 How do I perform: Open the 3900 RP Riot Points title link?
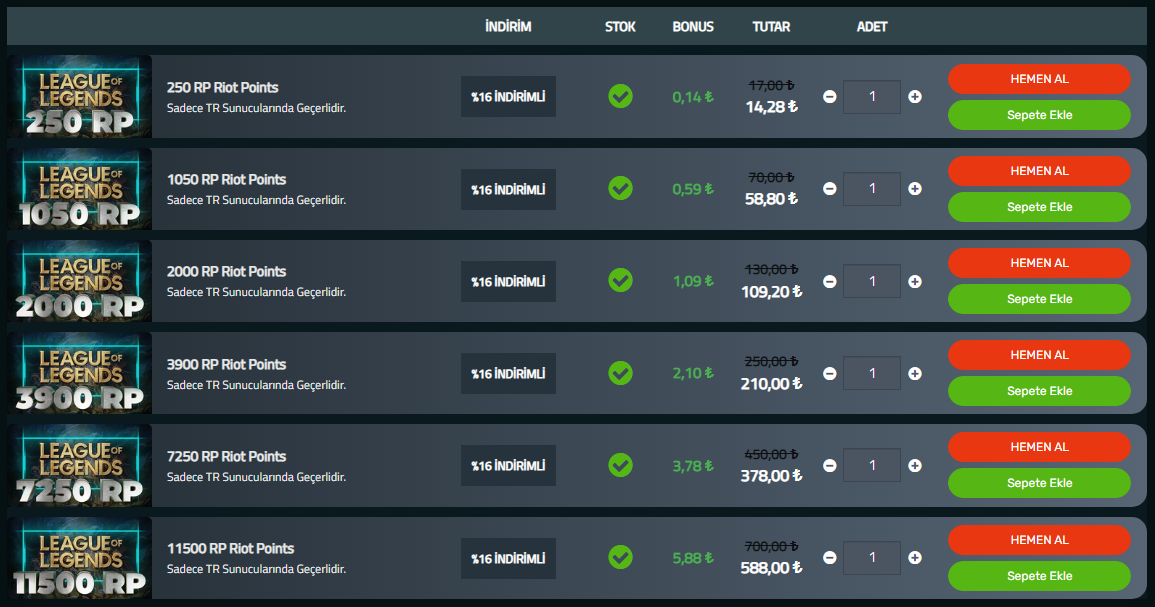226,364
